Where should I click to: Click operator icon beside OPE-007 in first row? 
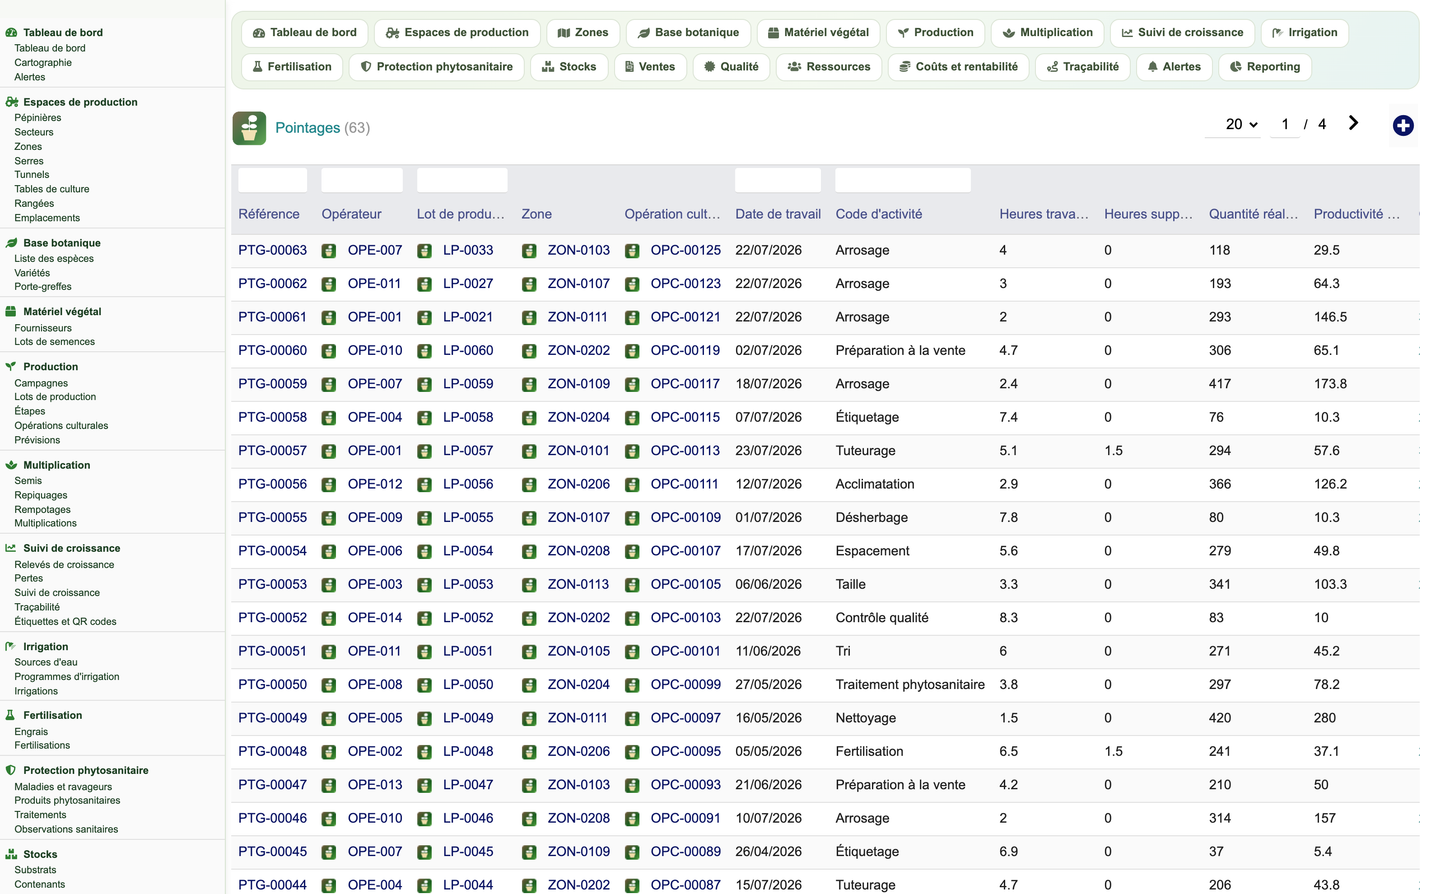pyautogui.click(x=329, y=251)
